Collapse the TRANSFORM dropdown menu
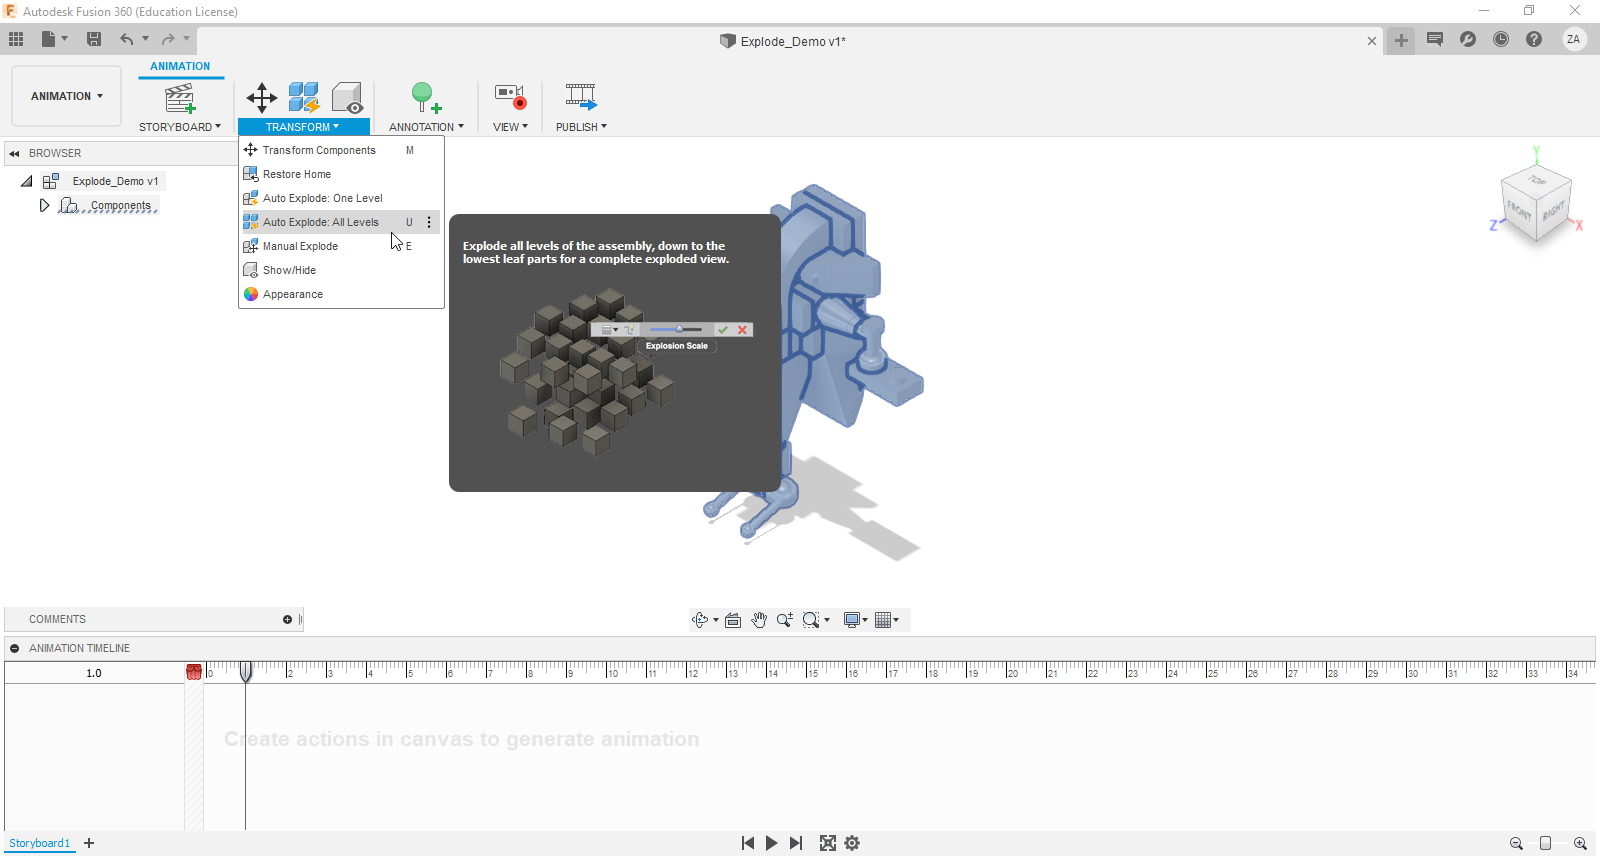This screenshot has height=857, width=1600. 303,127
